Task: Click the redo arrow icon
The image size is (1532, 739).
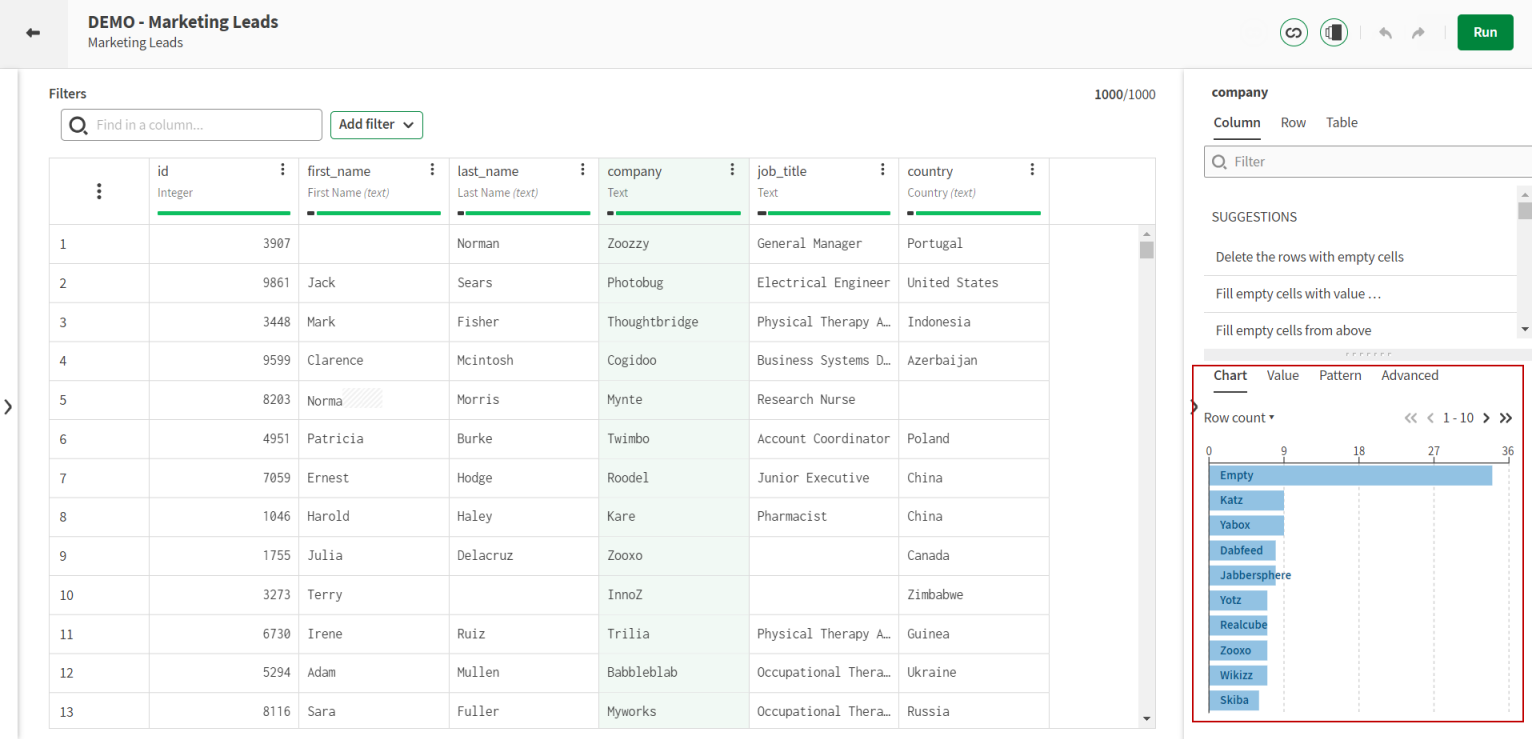Action: click(1418, 33)
